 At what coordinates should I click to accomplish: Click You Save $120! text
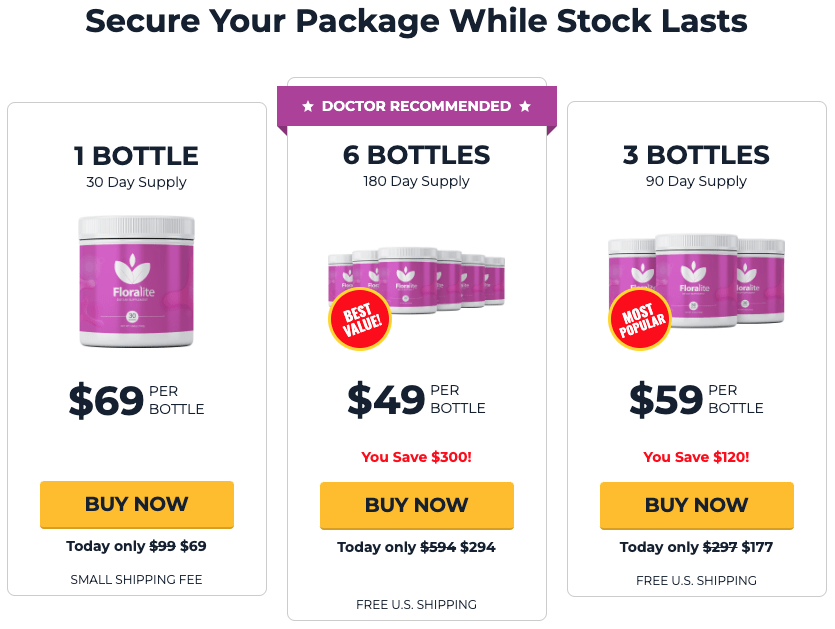(x=697, y=457)
